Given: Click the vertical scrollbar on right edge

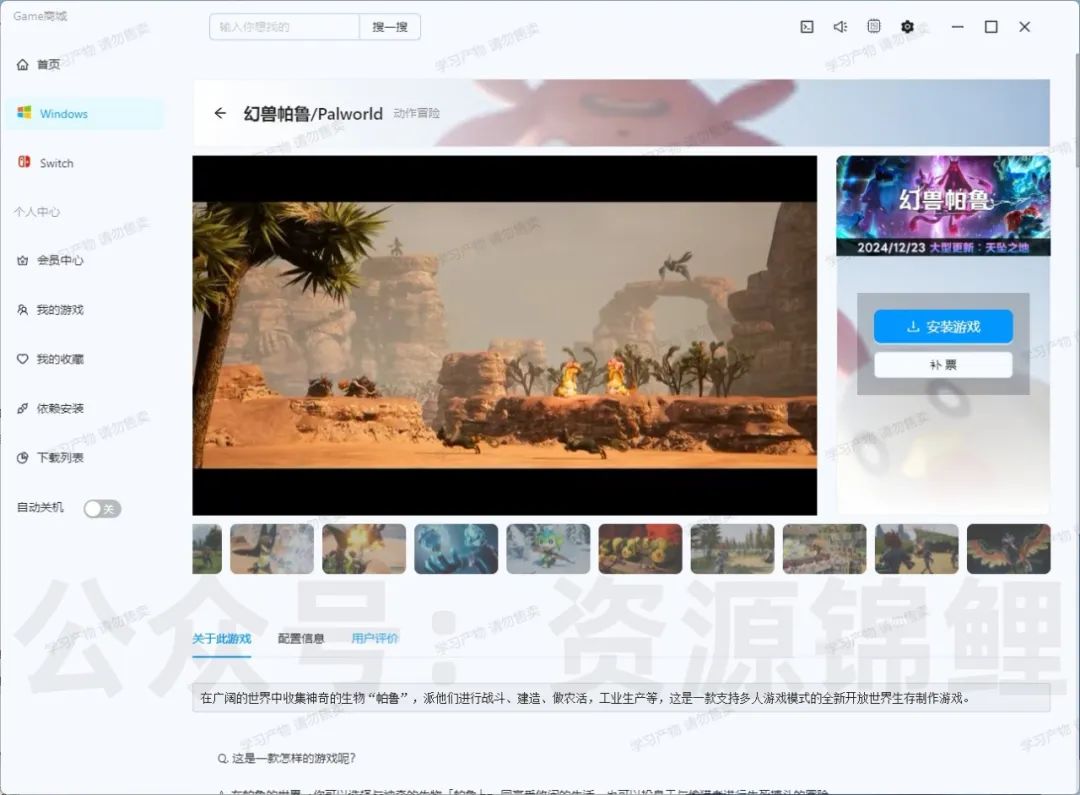Looking at the screenshot, I should point(1077,110).
